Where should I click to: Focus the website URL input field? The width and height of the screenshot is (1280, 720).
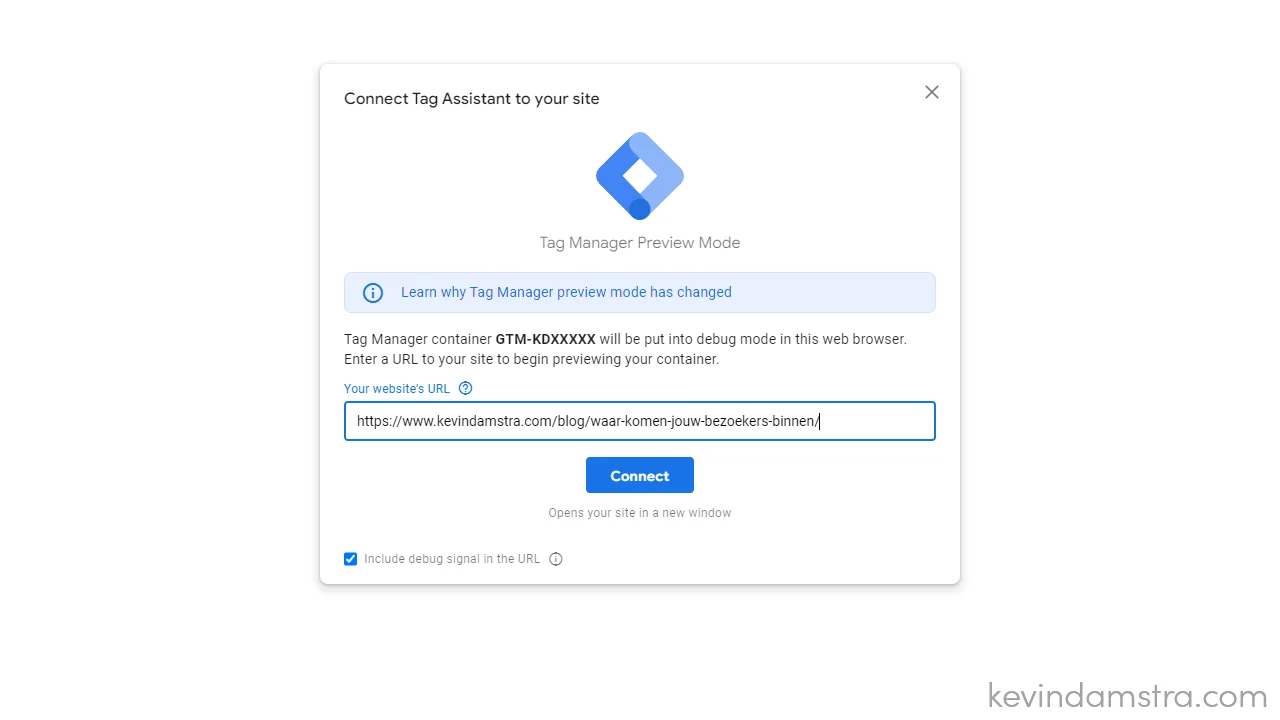pos(640,421)
